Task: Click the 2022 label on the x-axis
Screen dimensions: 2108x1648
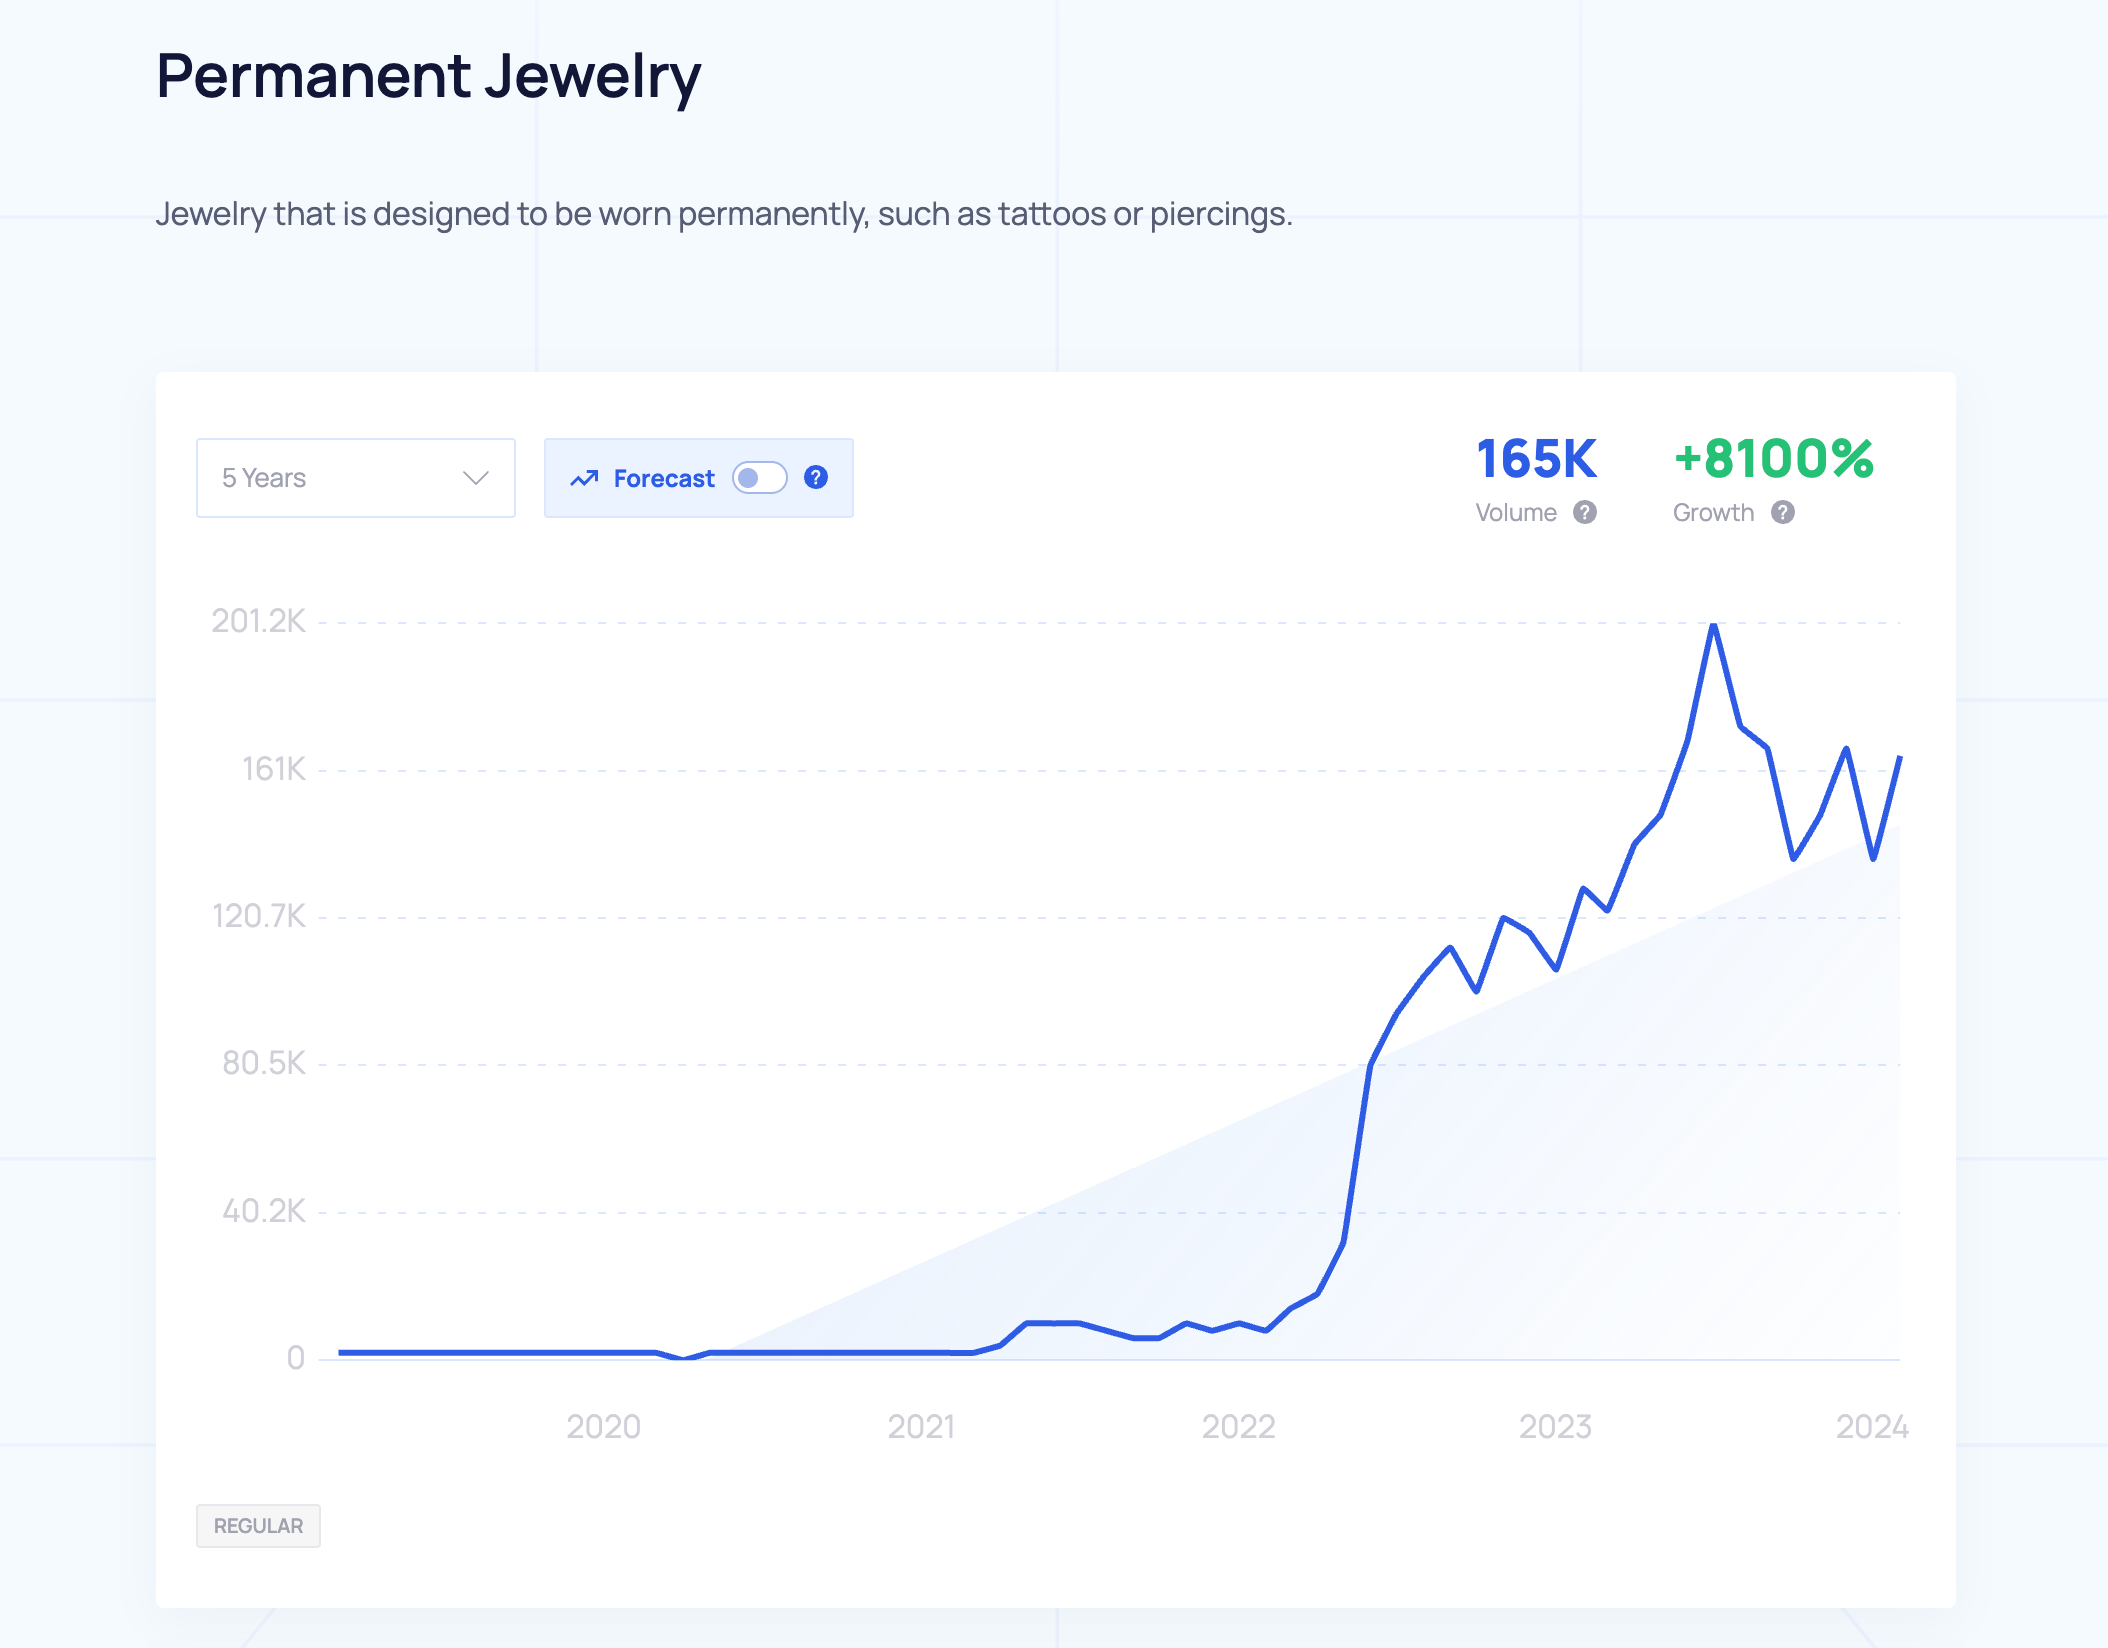Action: pos(1238,1426)
